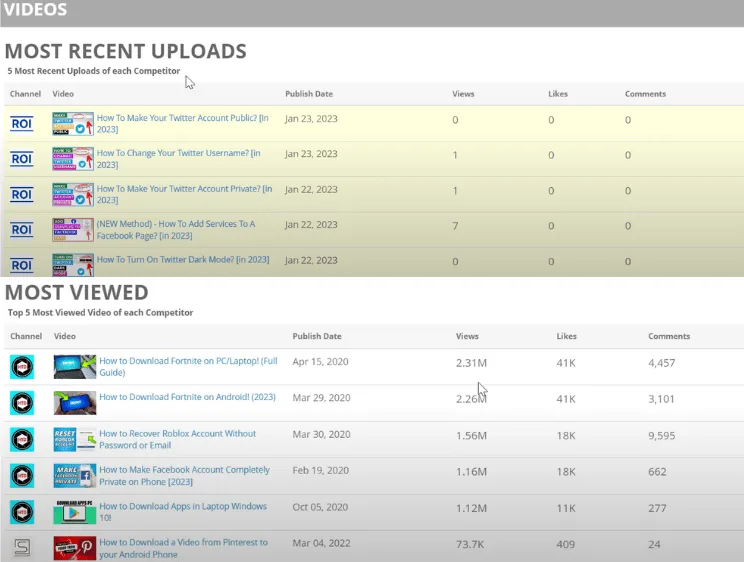Image resolution: width=744 pixels, height=562 pixels.
Task: Open thumbnail of Twitter Dark Mode video
Action: (73, 265)
